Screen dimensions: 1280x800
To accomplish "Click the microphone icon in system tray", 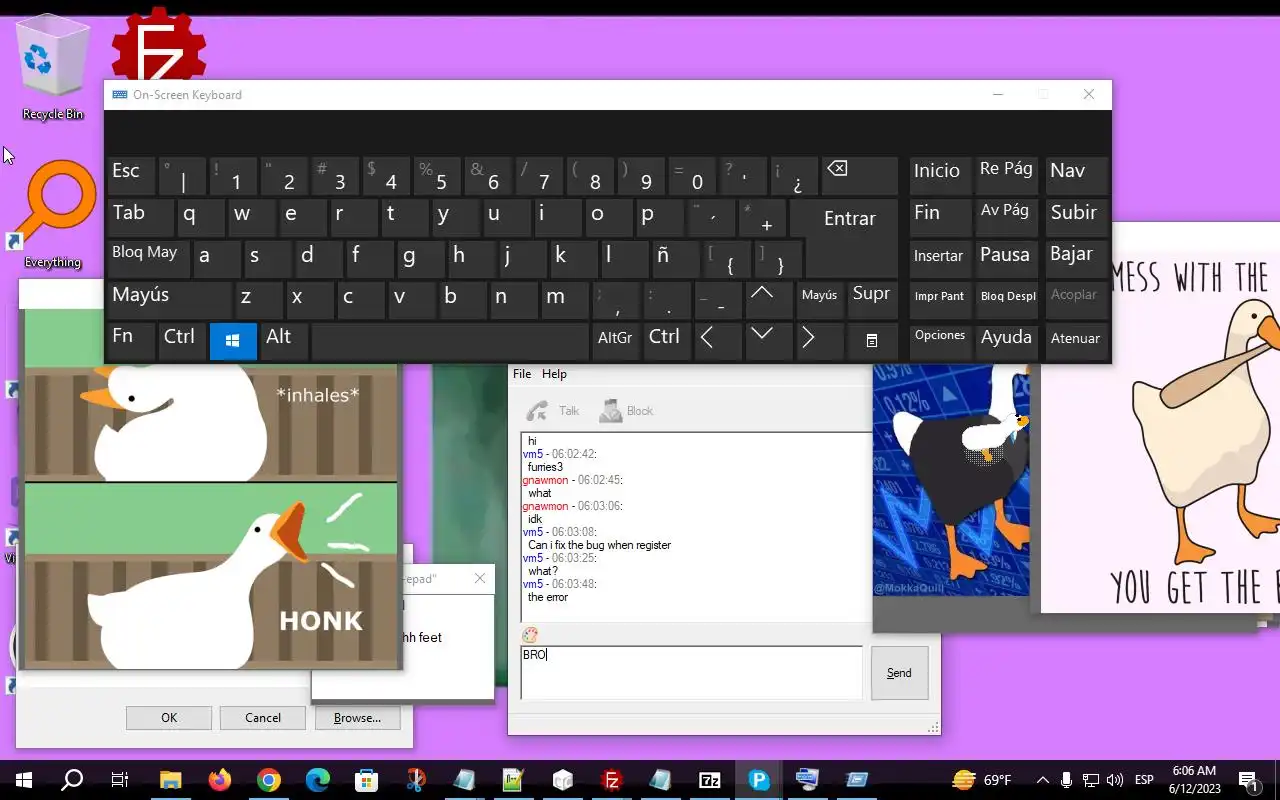I will [x=1067, y=780].
